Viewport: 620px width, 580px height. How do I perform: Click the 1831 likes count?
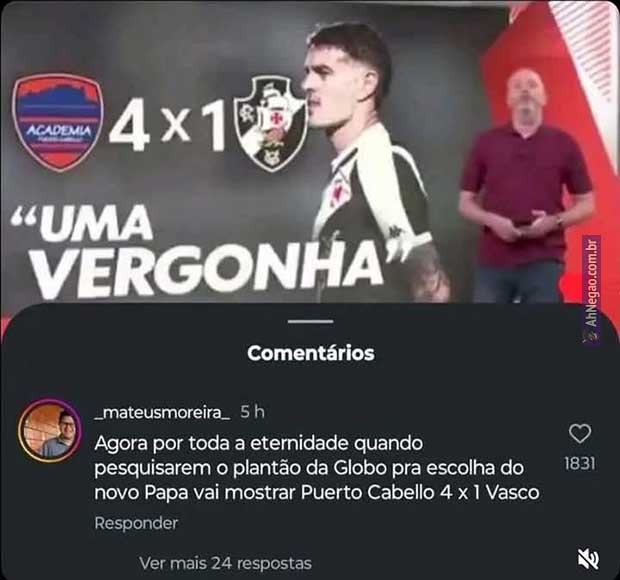pos(580,463)
